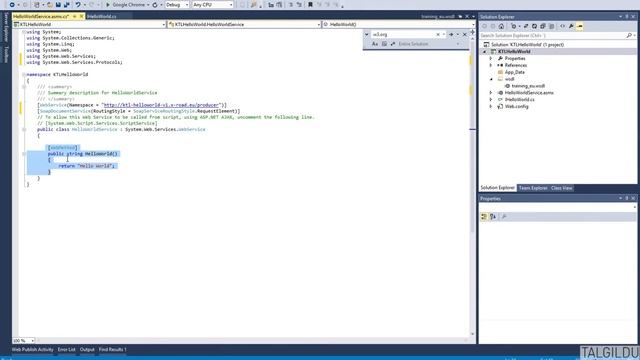Open the Error List tab

67,350
